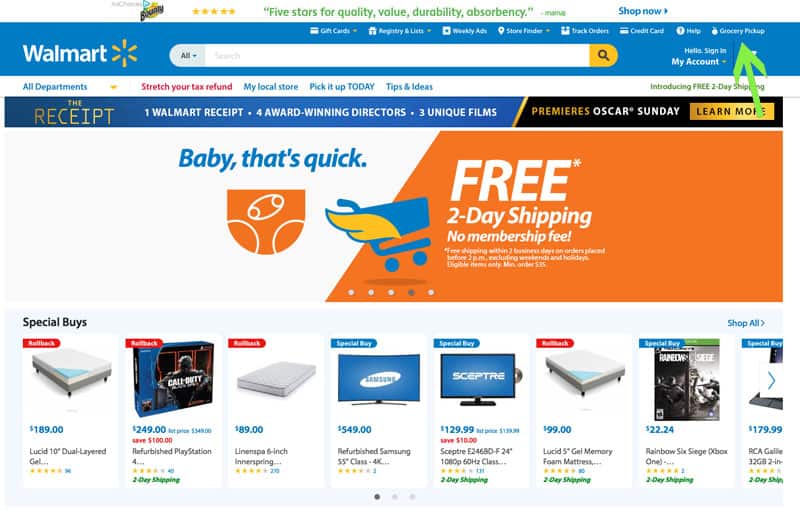The image size is (800, 510).
Task: Click Shop All in Special Buys
Action: point(746,323)
